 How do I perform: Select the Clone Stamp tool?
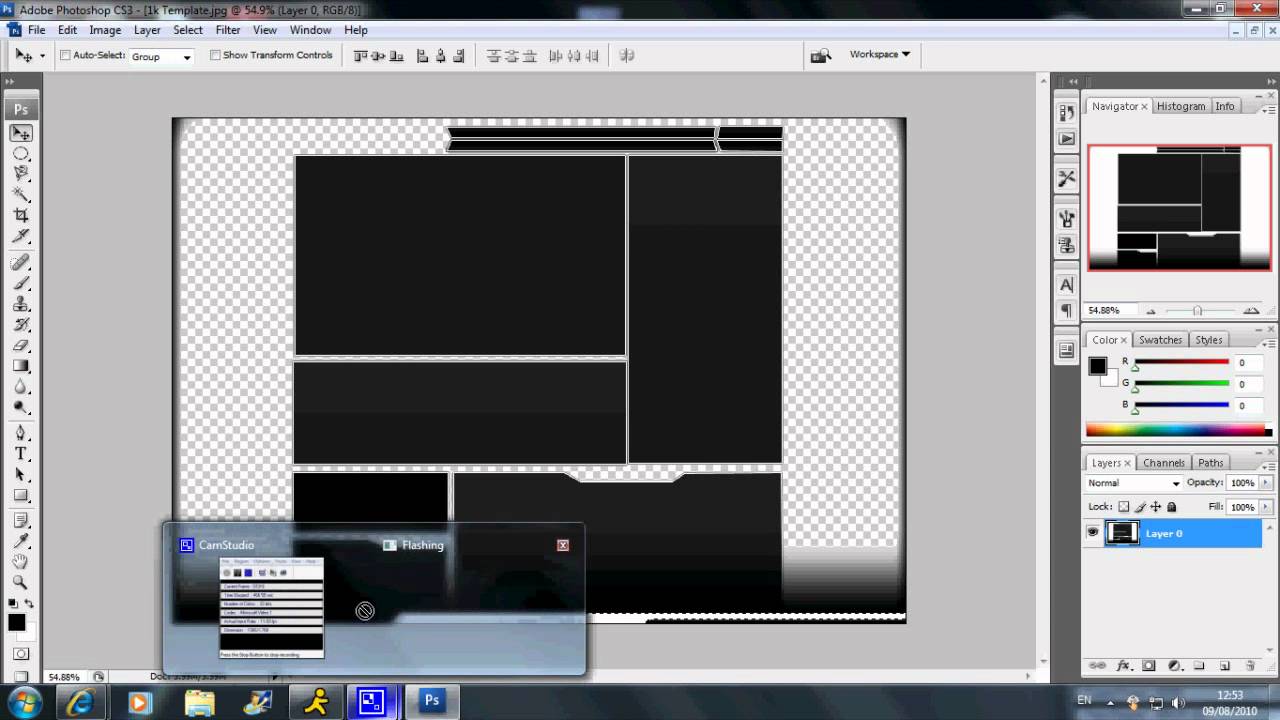pos(21,304)
